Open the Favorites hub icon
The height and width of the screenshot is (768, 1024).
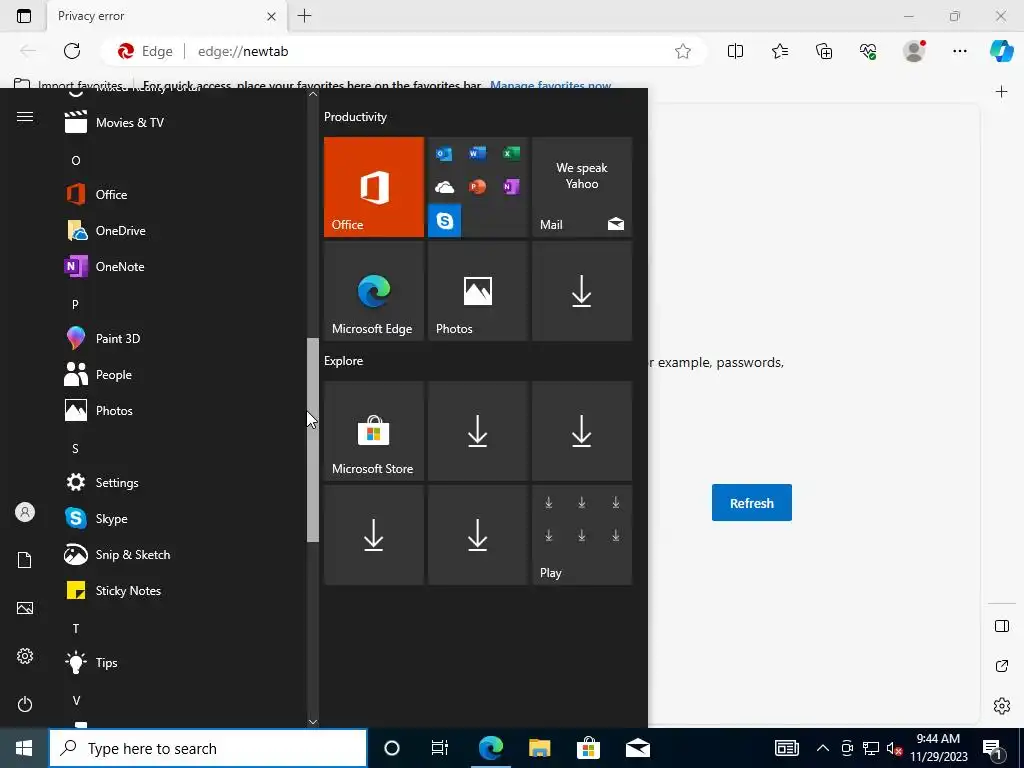click(x=780, y=51)
